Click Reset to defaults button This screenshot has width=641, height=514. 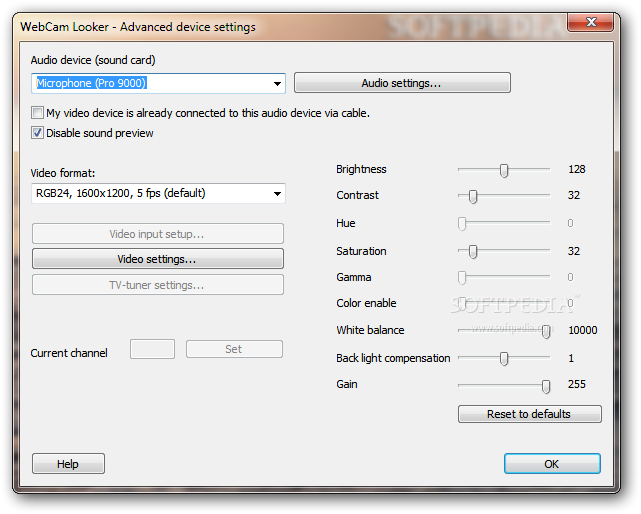(x=529, y=414)
